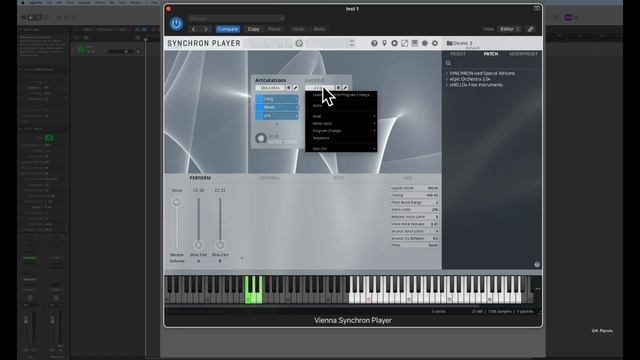Click the browser search magnifier icon
Screen dimensions: 640x360
[449, 63]
